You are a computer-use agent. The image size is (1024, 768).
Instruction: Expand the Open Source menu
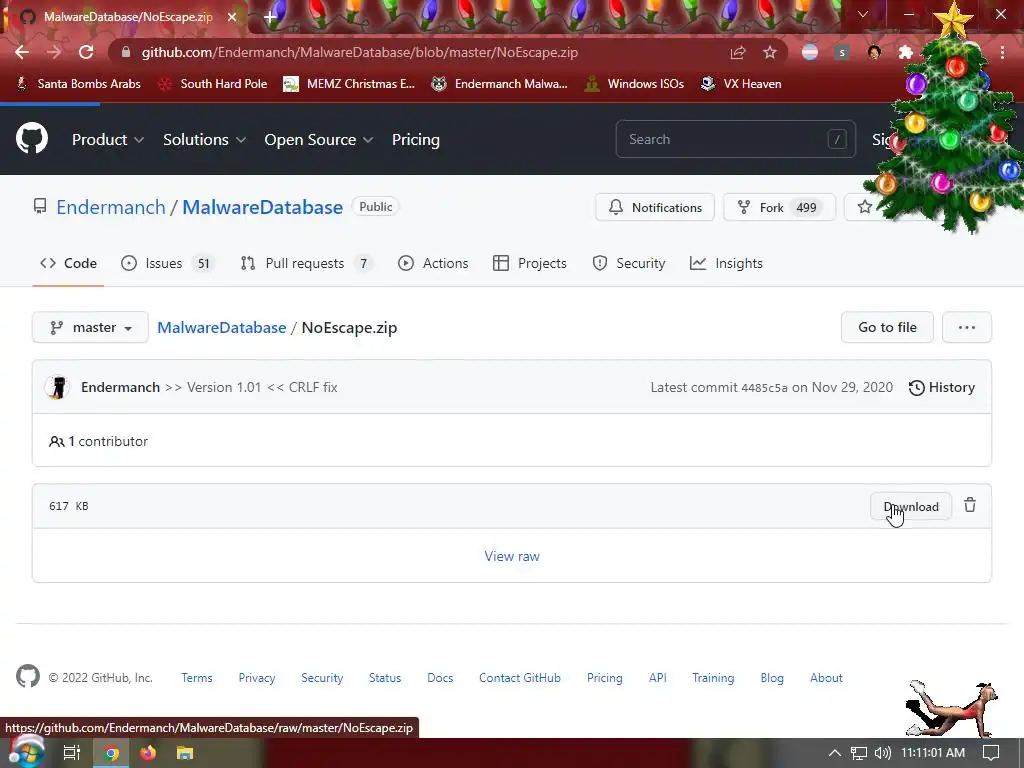pyautogui.click(x=319, y=140)
